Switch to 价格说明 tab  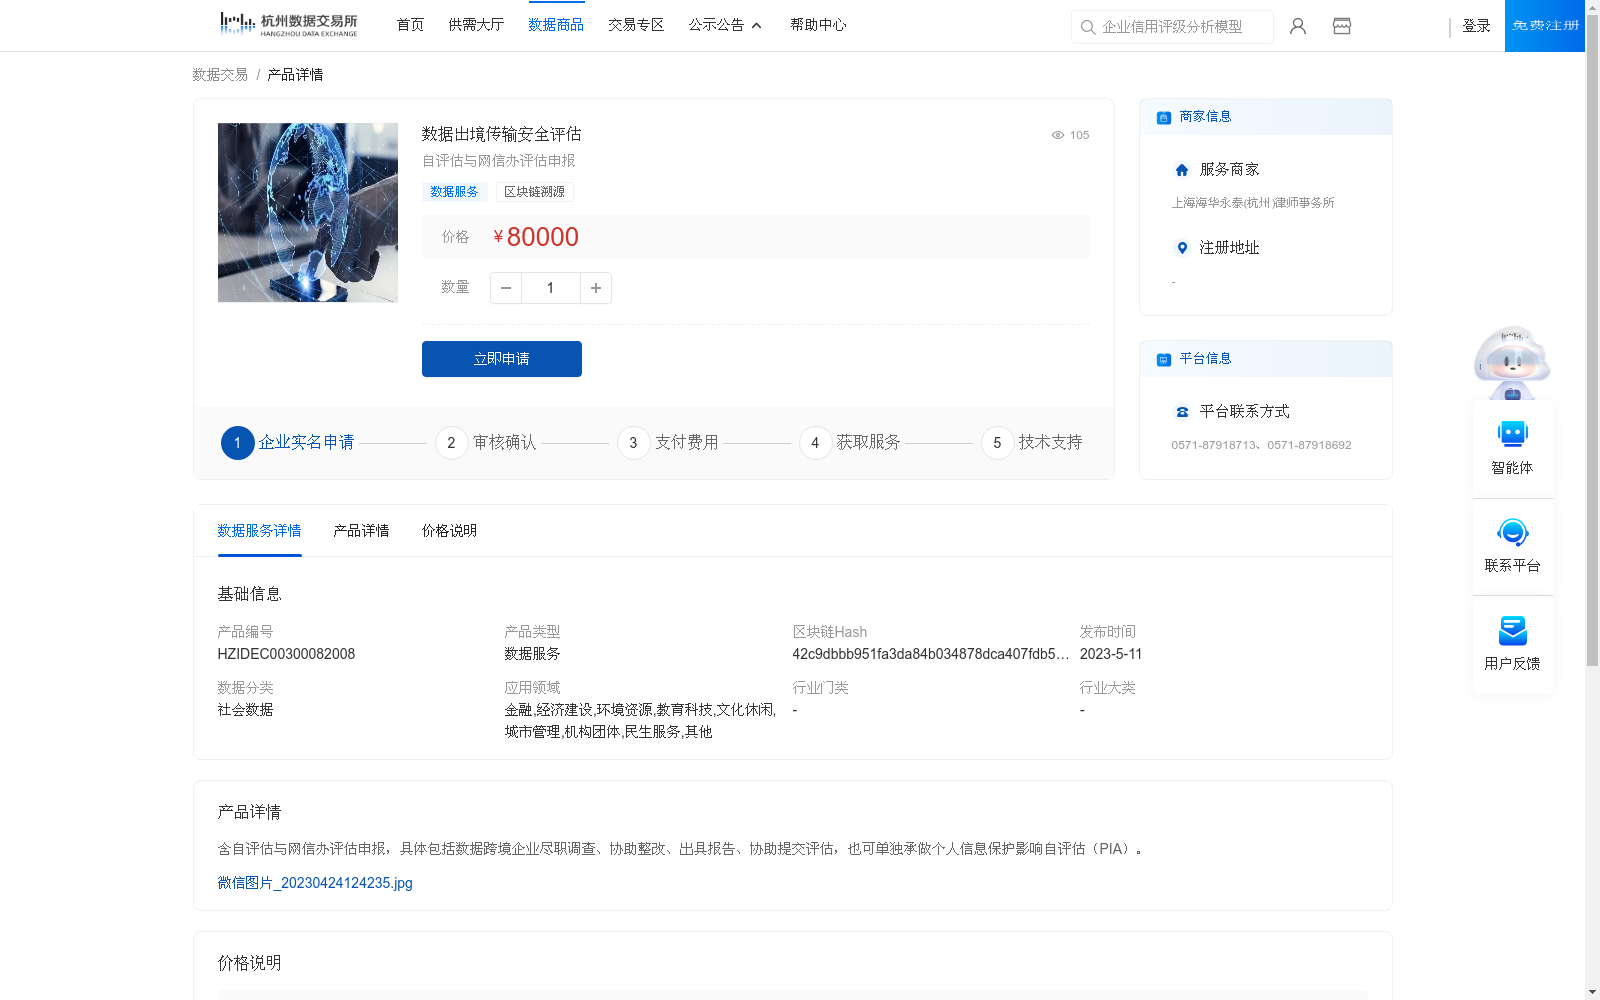coord(449,531)
